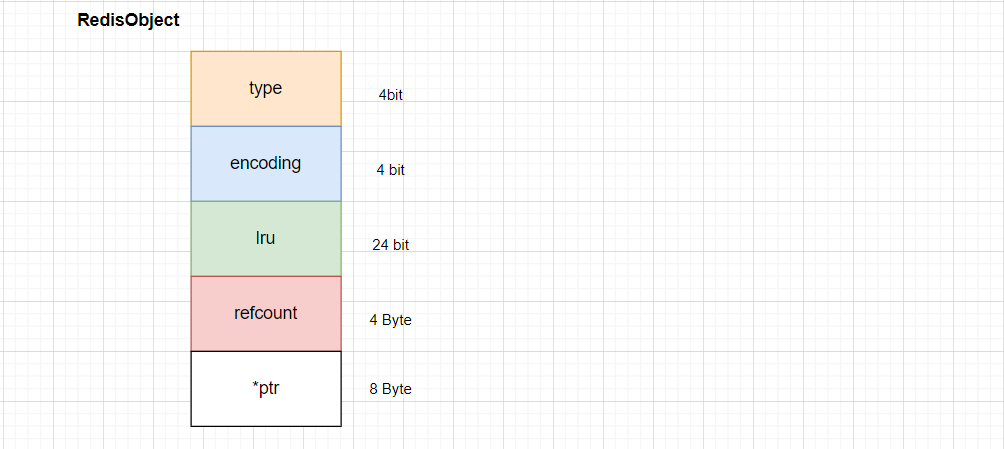Click the bottom edge of the *ptr box
The width and height of the screenshot is (1004, 449).
coord(266,426)
